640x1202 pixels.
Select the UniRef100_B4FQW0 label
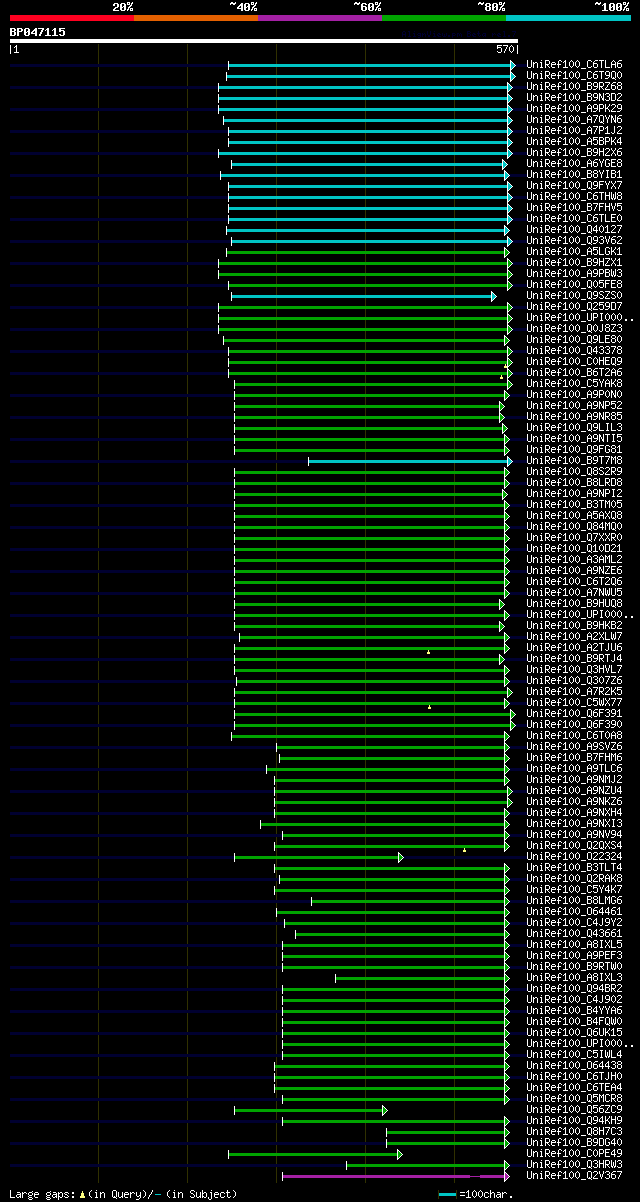click(x=574, y=1021)
